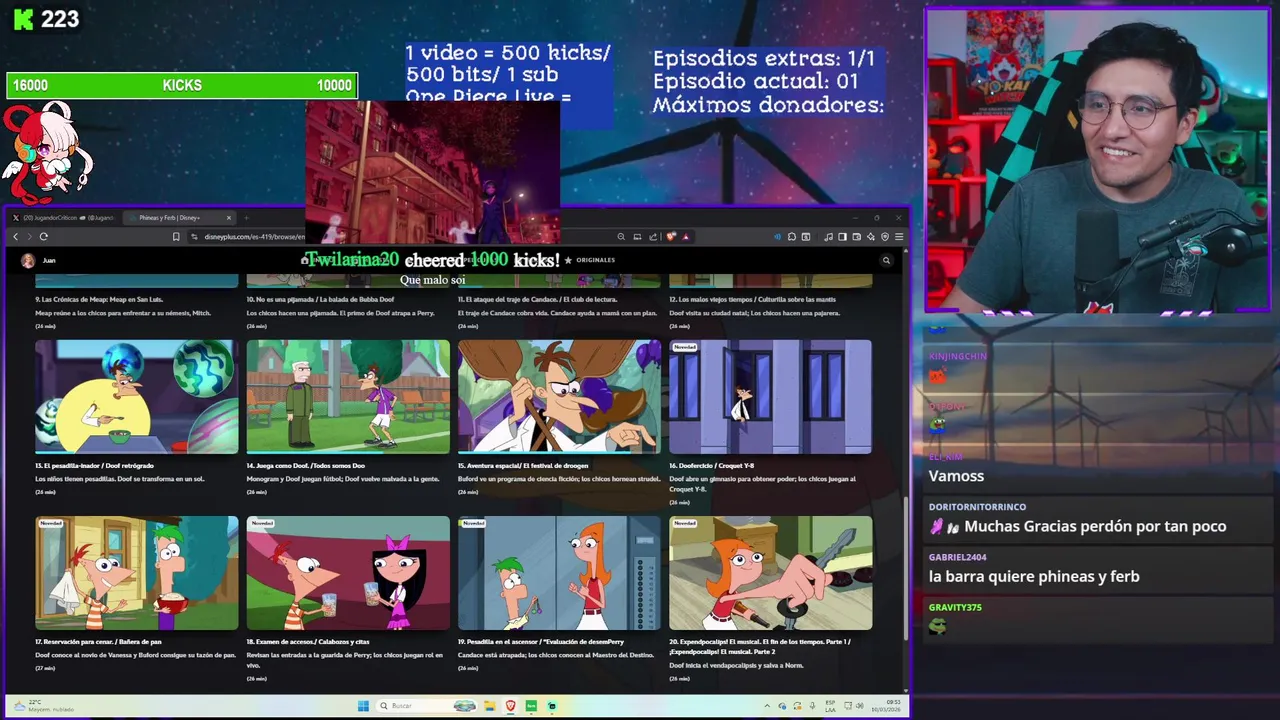Open the ESP LAA language switcher

pos(830,706)
